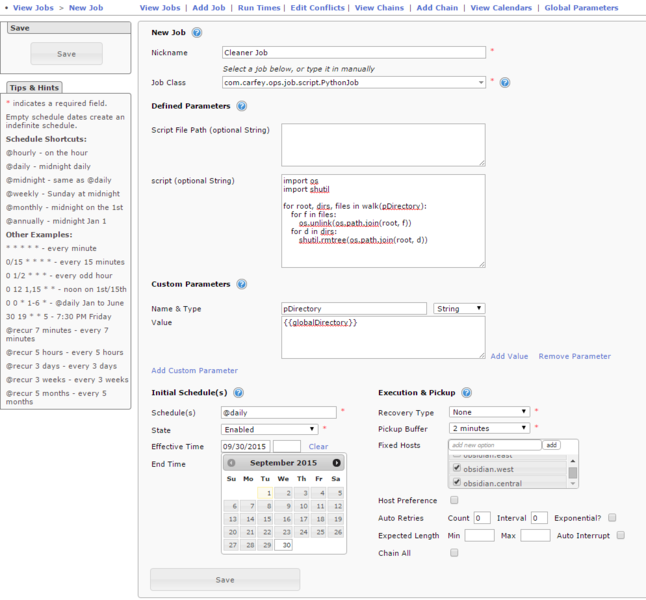Select day 1 in the calendar
Viewport: 646px width, 600px height.
pyautogui.click(x=266, y=492)
